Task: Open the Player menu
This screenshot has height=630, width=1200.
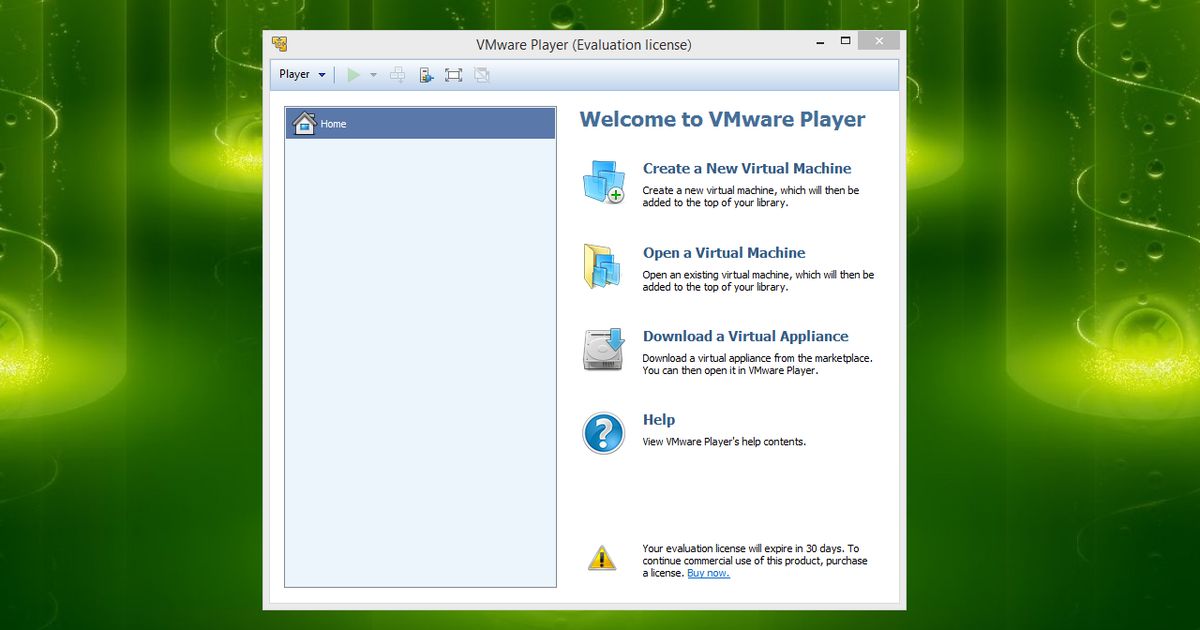Action: 301,75
